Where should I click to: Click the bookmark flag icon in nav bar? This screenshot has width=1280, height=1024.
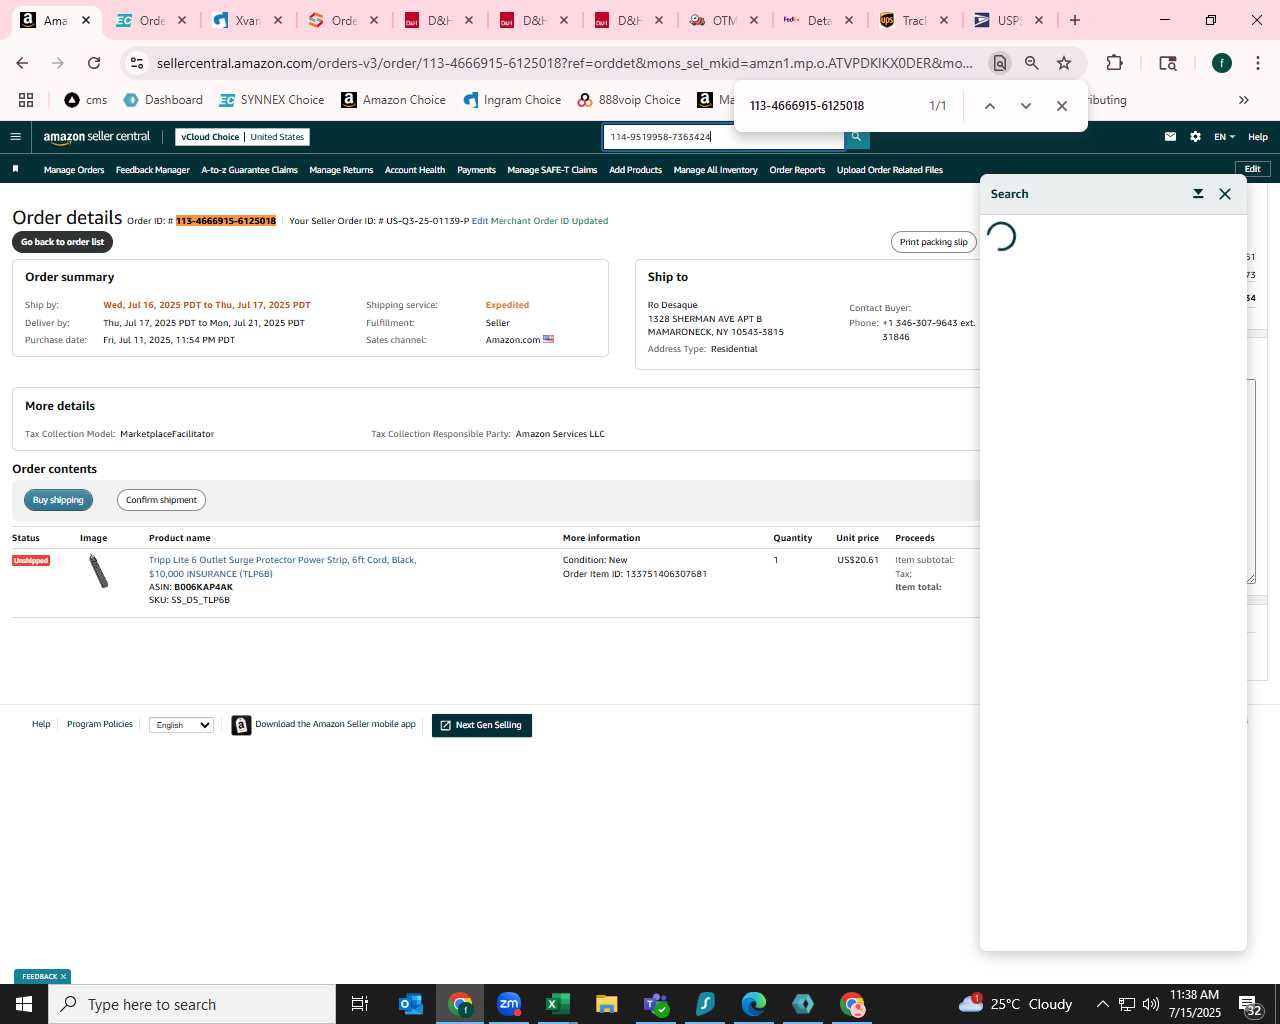[x=15, y=169]
